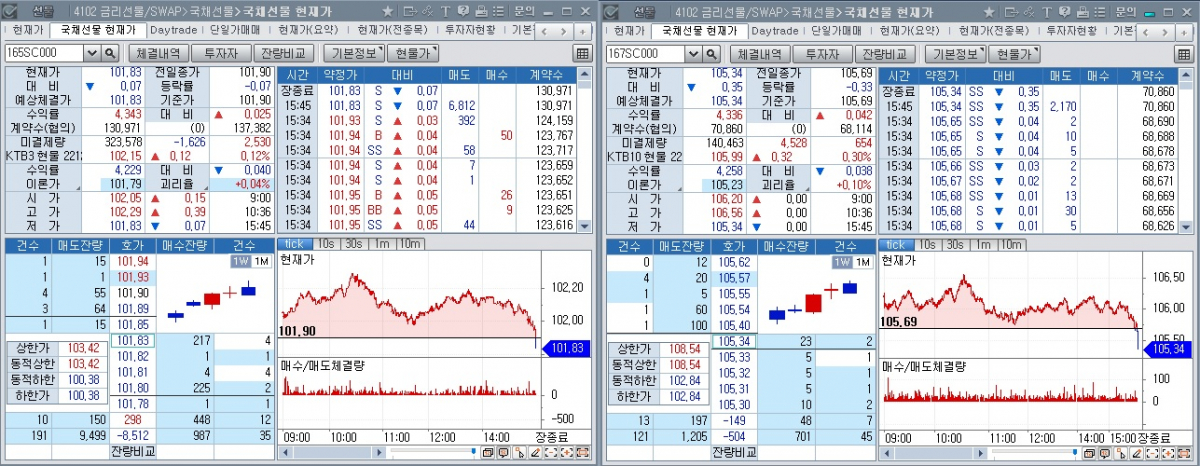Search symbol with magnifier next to 167SC000

pos(711,53)
